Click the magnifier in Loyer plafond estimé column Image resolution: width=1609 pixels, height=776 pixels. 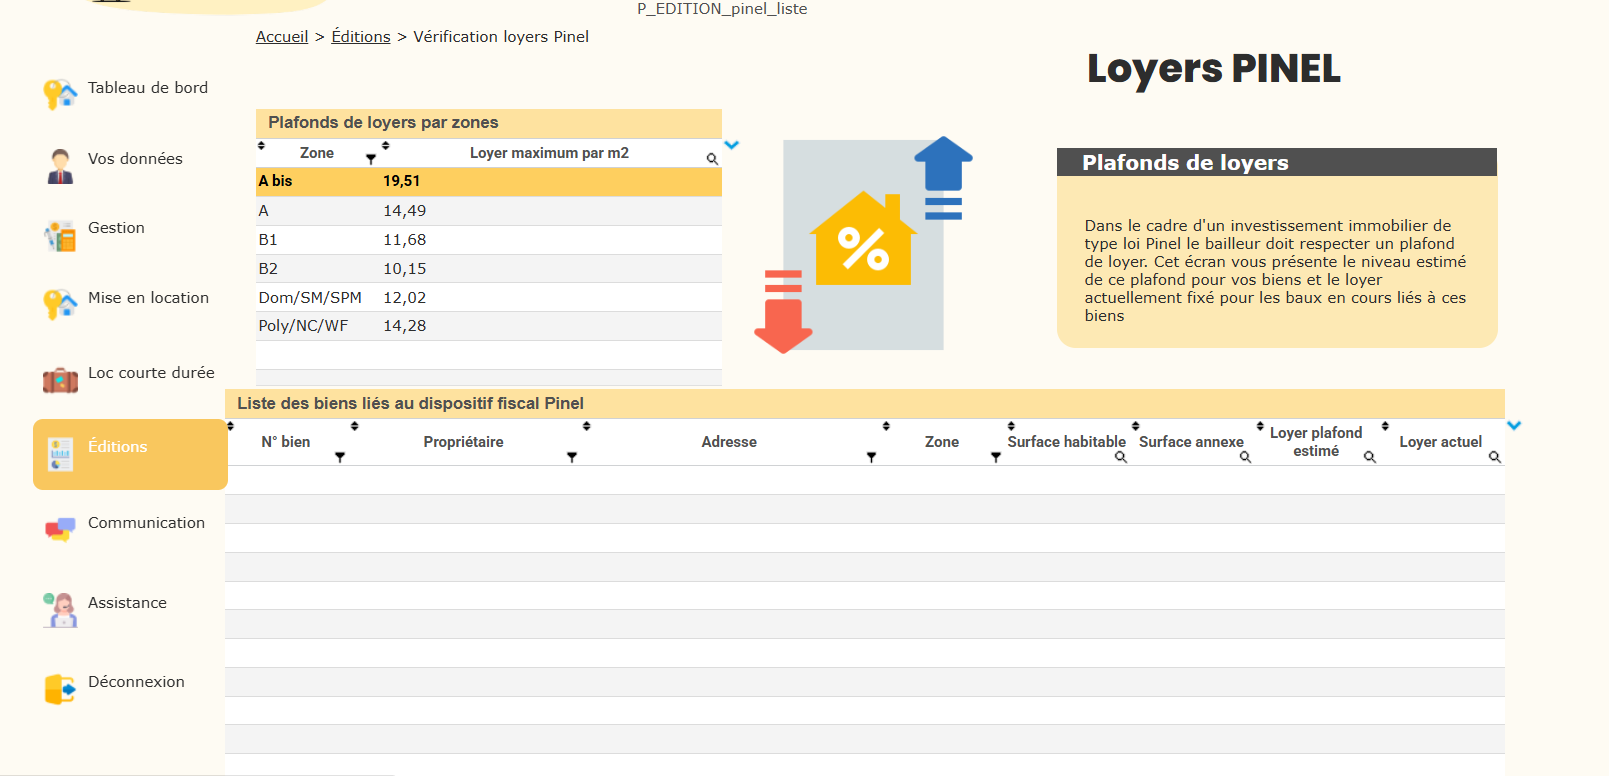click(1370, 457)
